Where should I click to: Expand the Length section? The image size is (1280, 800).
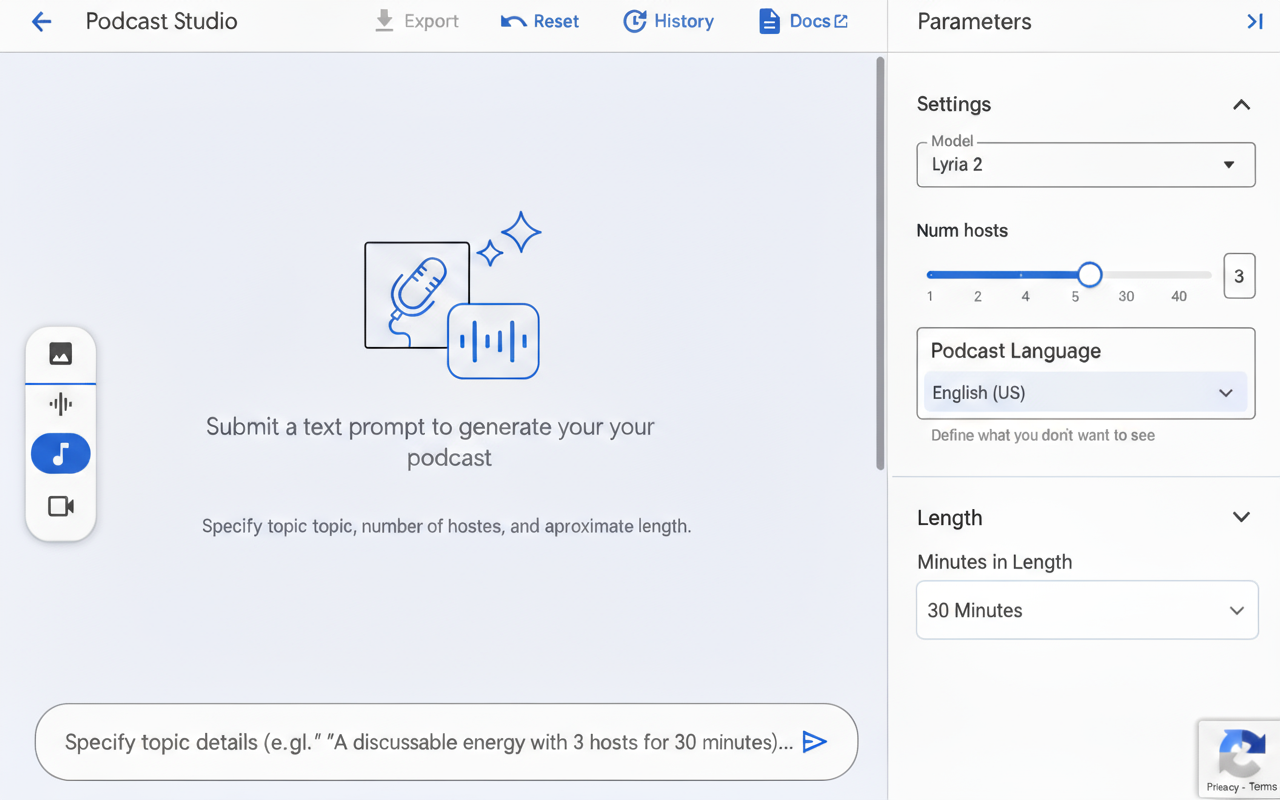click(x=1241, y=517)
